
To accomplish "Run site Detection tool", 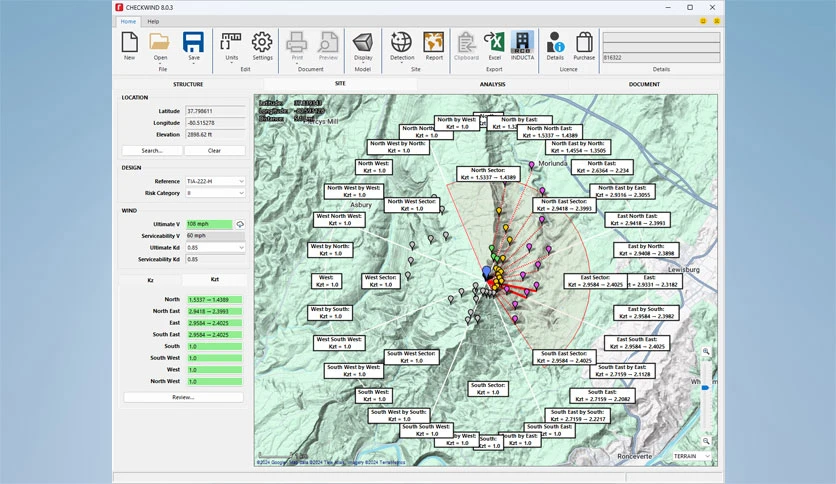I will 401,42.
